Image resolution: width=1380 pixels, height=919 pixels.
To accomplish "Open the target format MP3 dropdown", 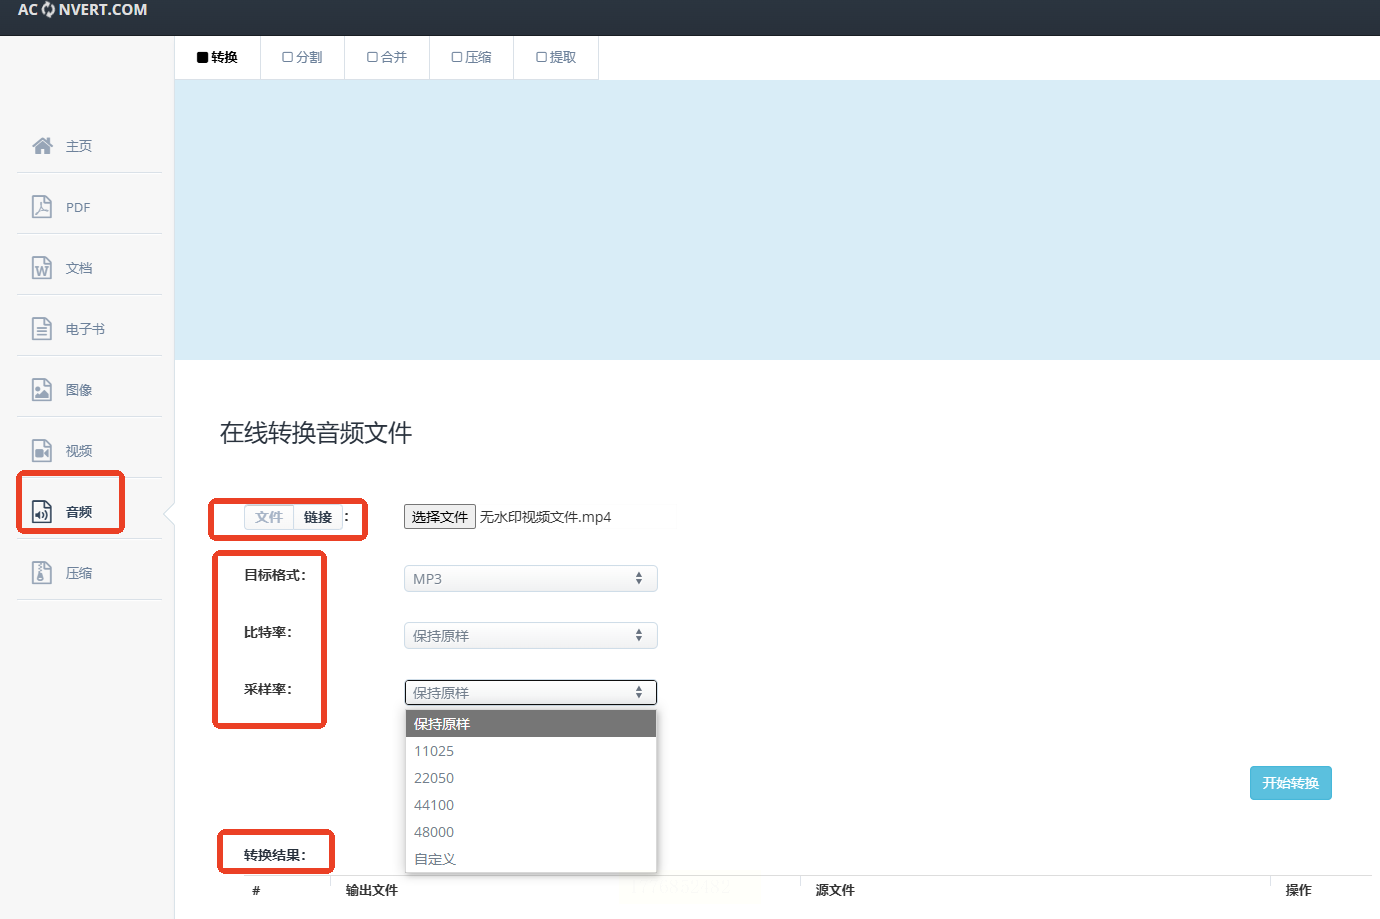I will (530, 579).
